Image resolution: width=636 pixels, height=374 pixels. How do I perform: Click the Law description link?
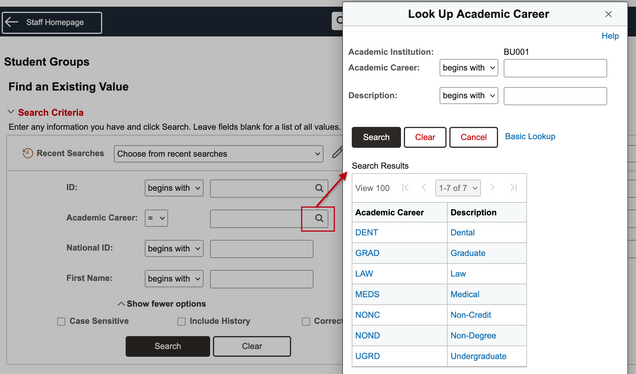[458, 274]
